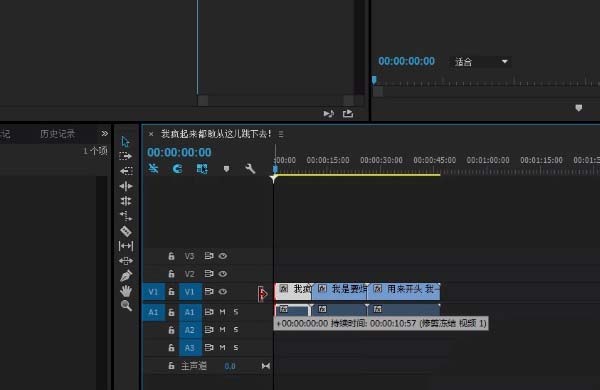Click the export frame icon in source monitor
This screenshot has height=390, width=600.
[348, 113]
